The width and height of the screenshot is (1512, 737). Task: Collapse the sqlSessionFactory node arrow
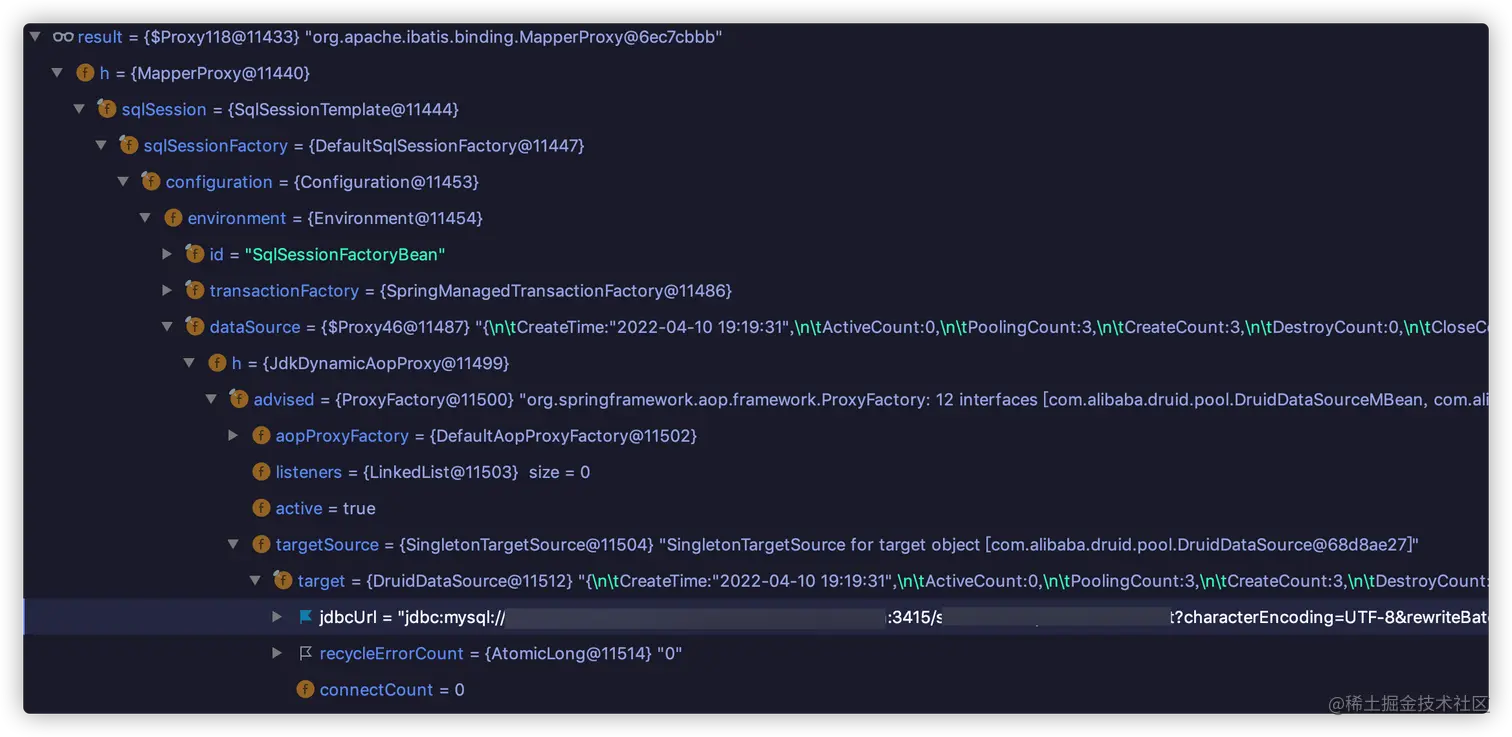pos(101,146)
